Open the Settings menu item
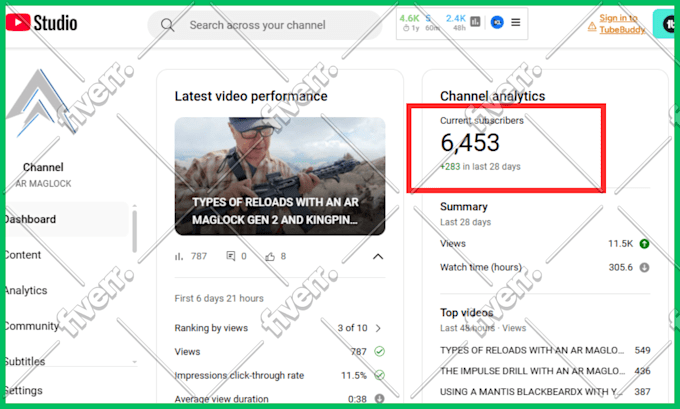680x409 pixels. [24, 390]
